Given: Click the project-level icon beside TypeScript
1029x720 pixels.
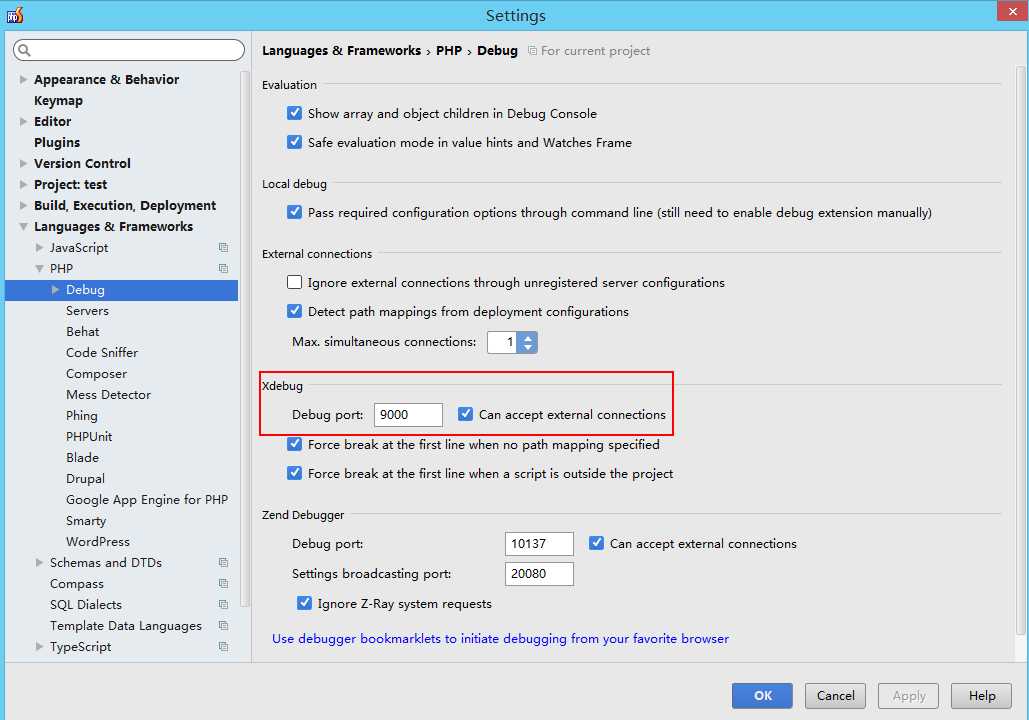Looking at the screenshot, I should (223, 646).
